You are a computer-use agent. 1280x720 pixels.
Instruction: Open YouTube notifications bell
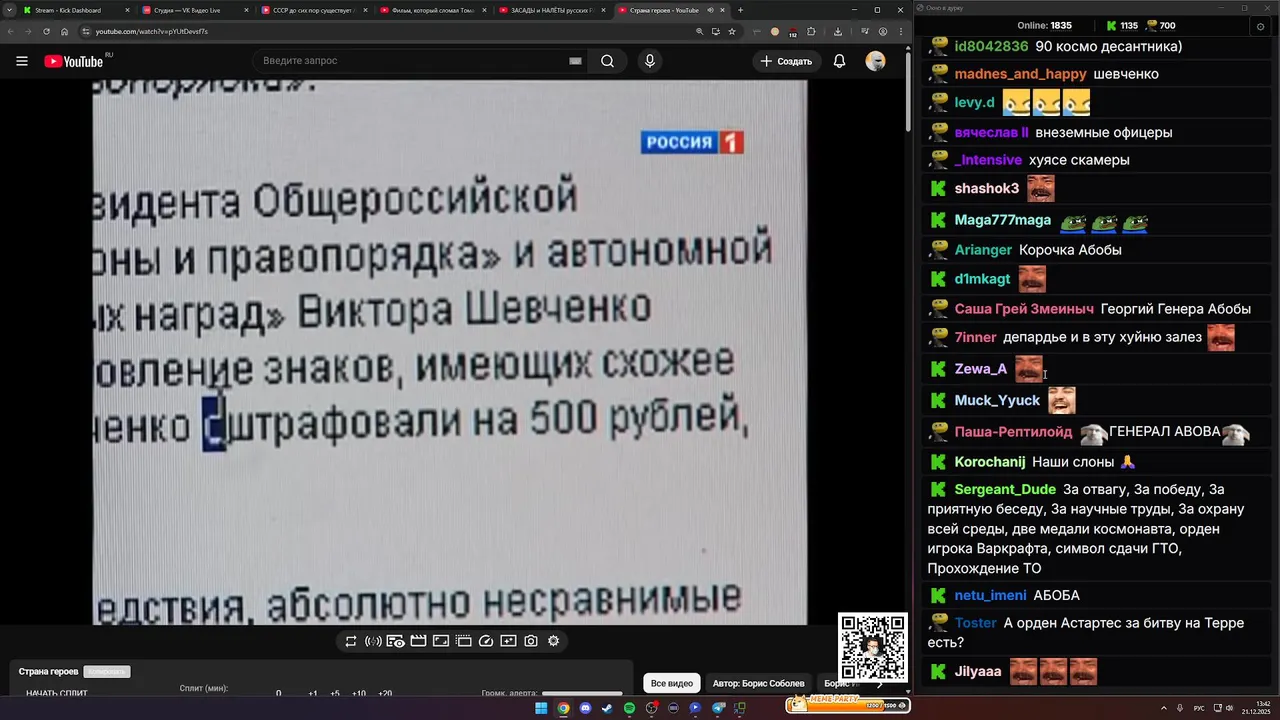(x=840, y=61)
